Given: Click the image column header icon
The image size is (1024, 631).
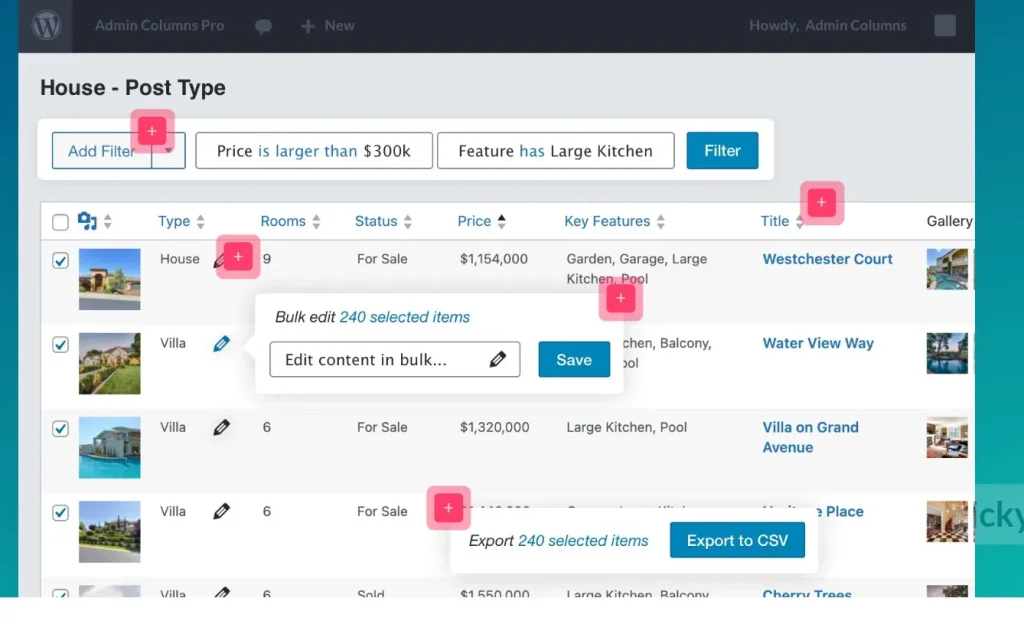Looking at the screenshot, I should 87,222.
